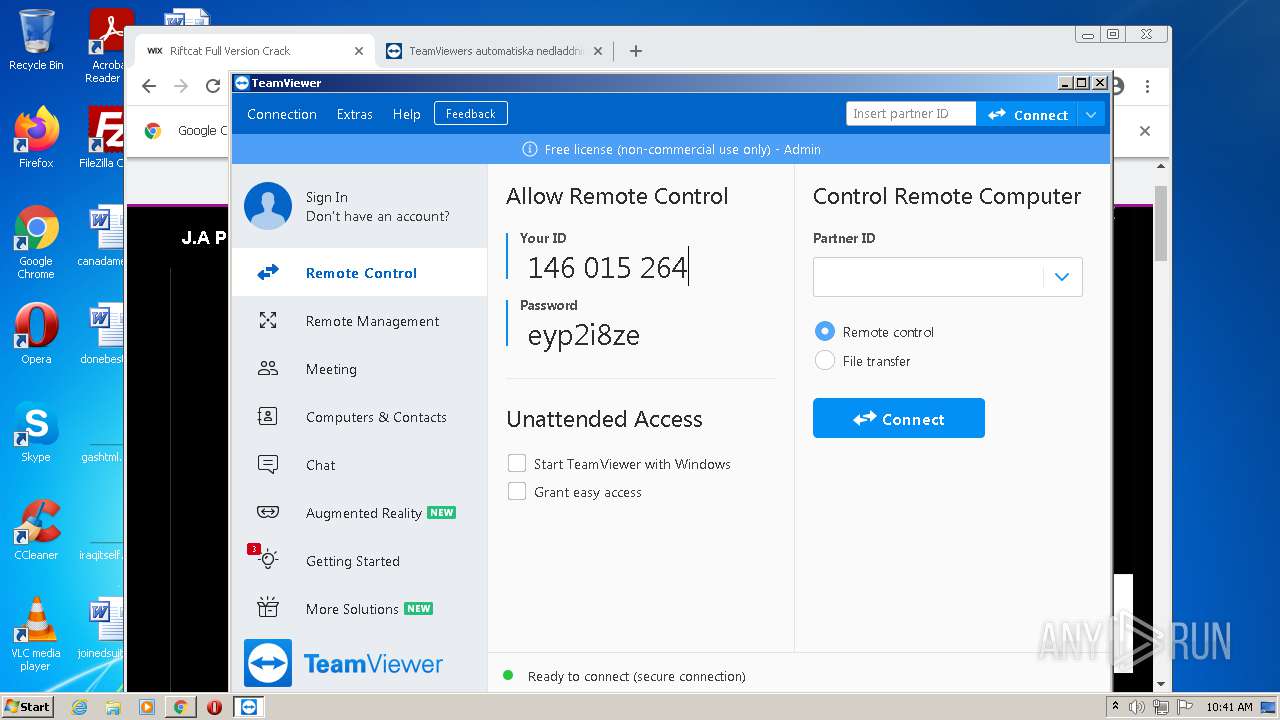1280x720 pixels.
Task: Reload the page in Chrome
Action: [x=213, y=86]
